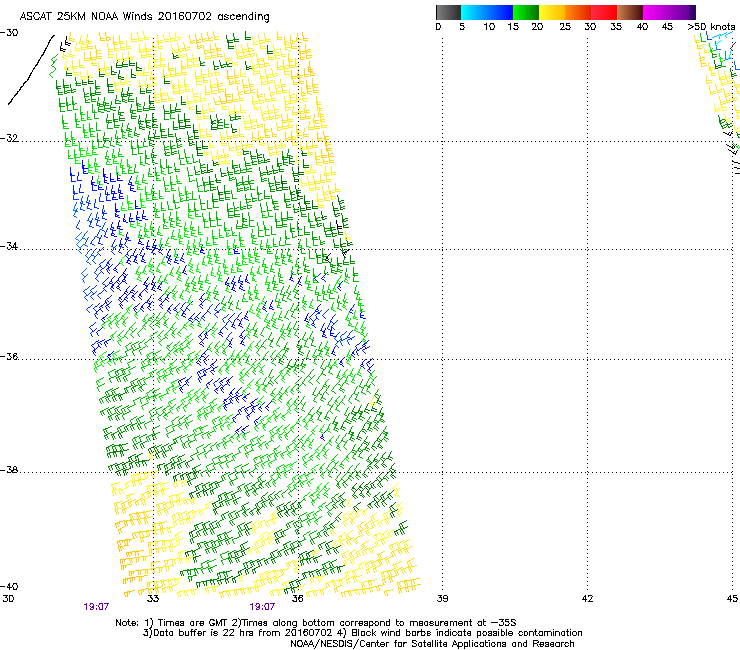This screenshot has height=650, width=740.
Task: Click the longitude label '30'
Action: tap(8, 599)
